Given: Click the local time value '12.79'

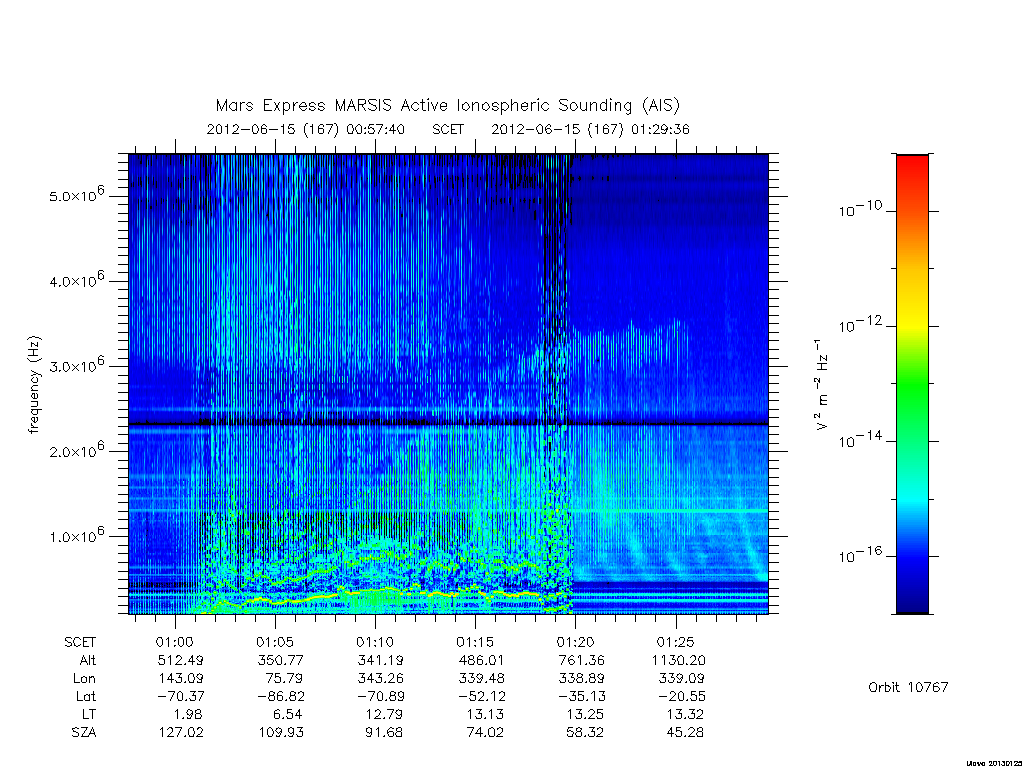Looking at the screenshot, I should coord(384,714).
